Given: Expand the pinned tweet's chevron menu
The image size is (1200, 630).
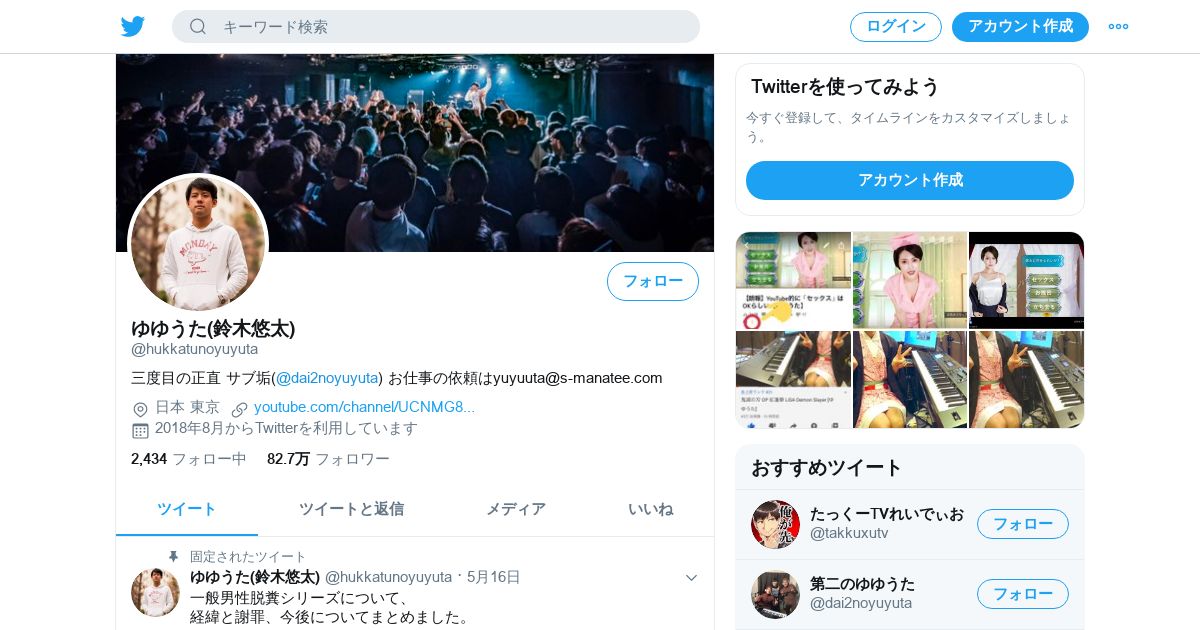Looking at the screenshot, I should (691, 577).
